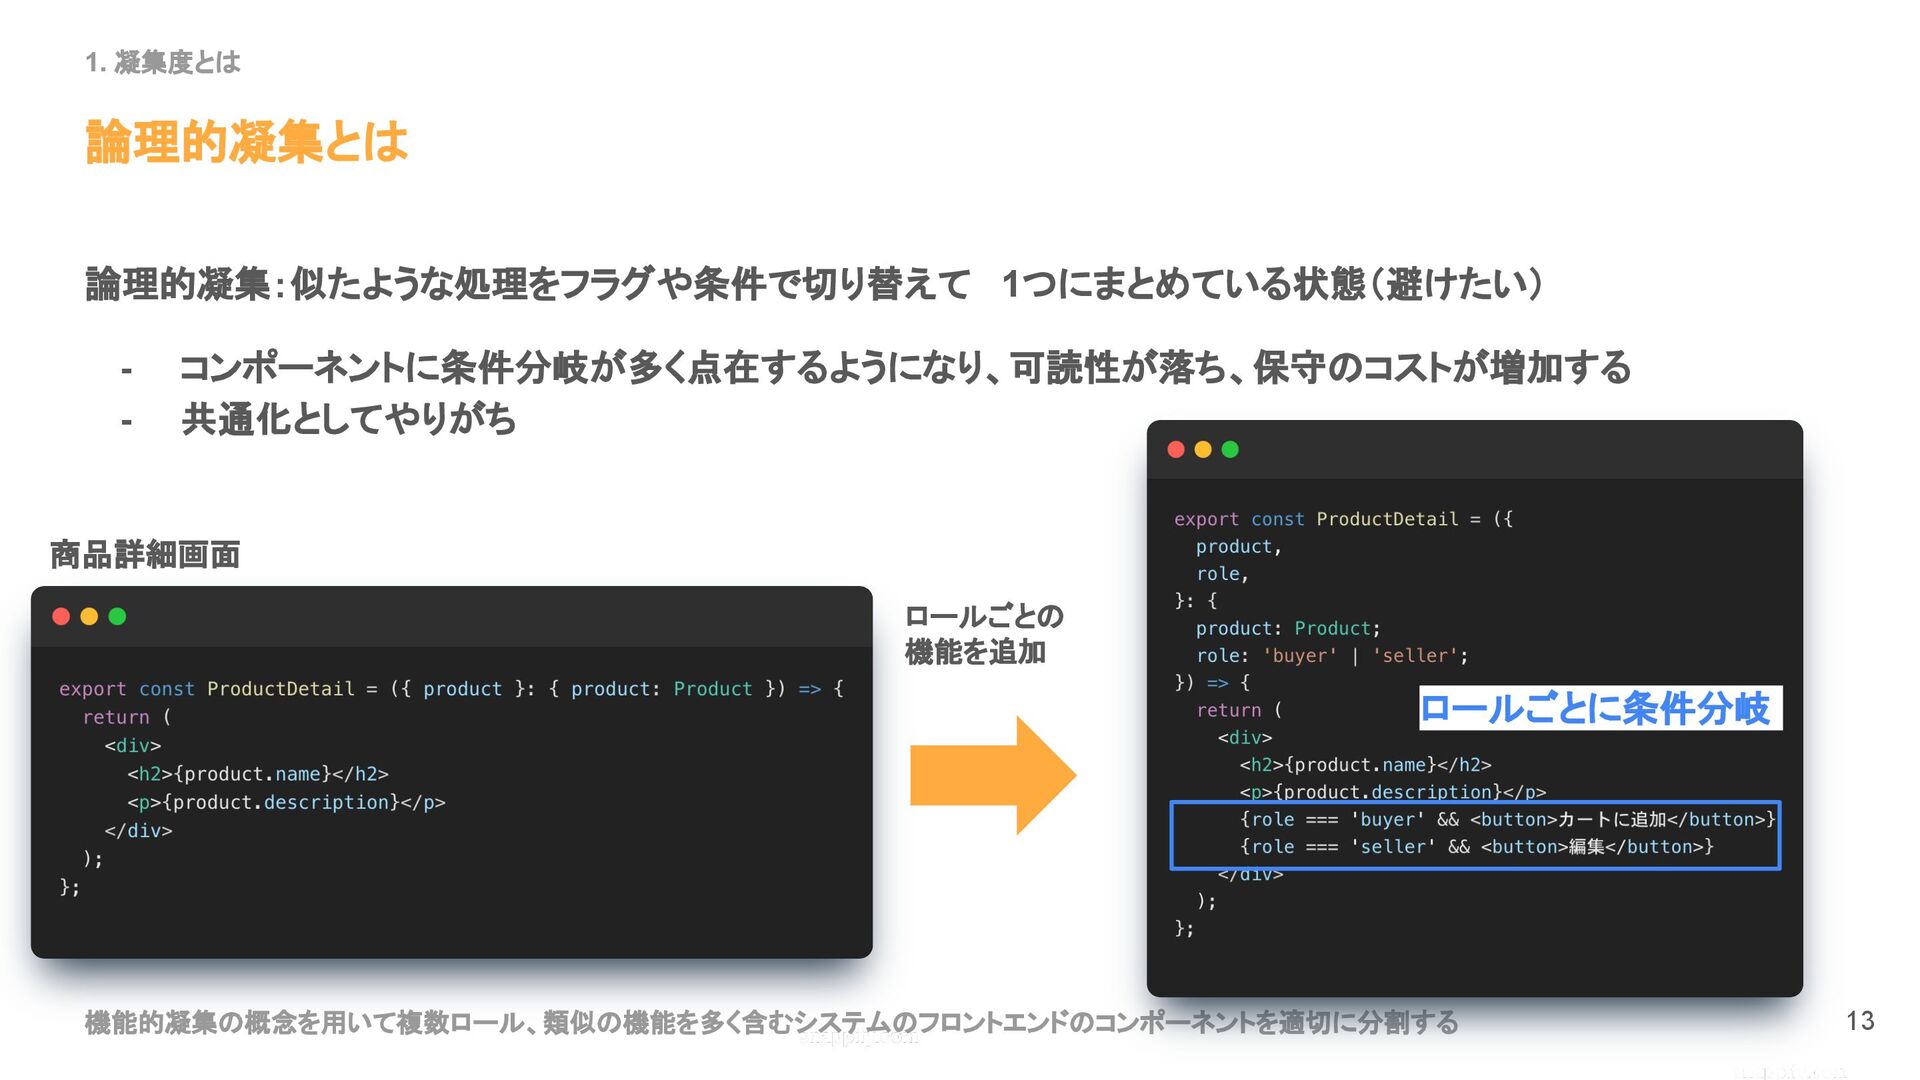Click the 商品詳細画面 label
The height and width of the screenshot is (1080, 1920).
point(145,555)
